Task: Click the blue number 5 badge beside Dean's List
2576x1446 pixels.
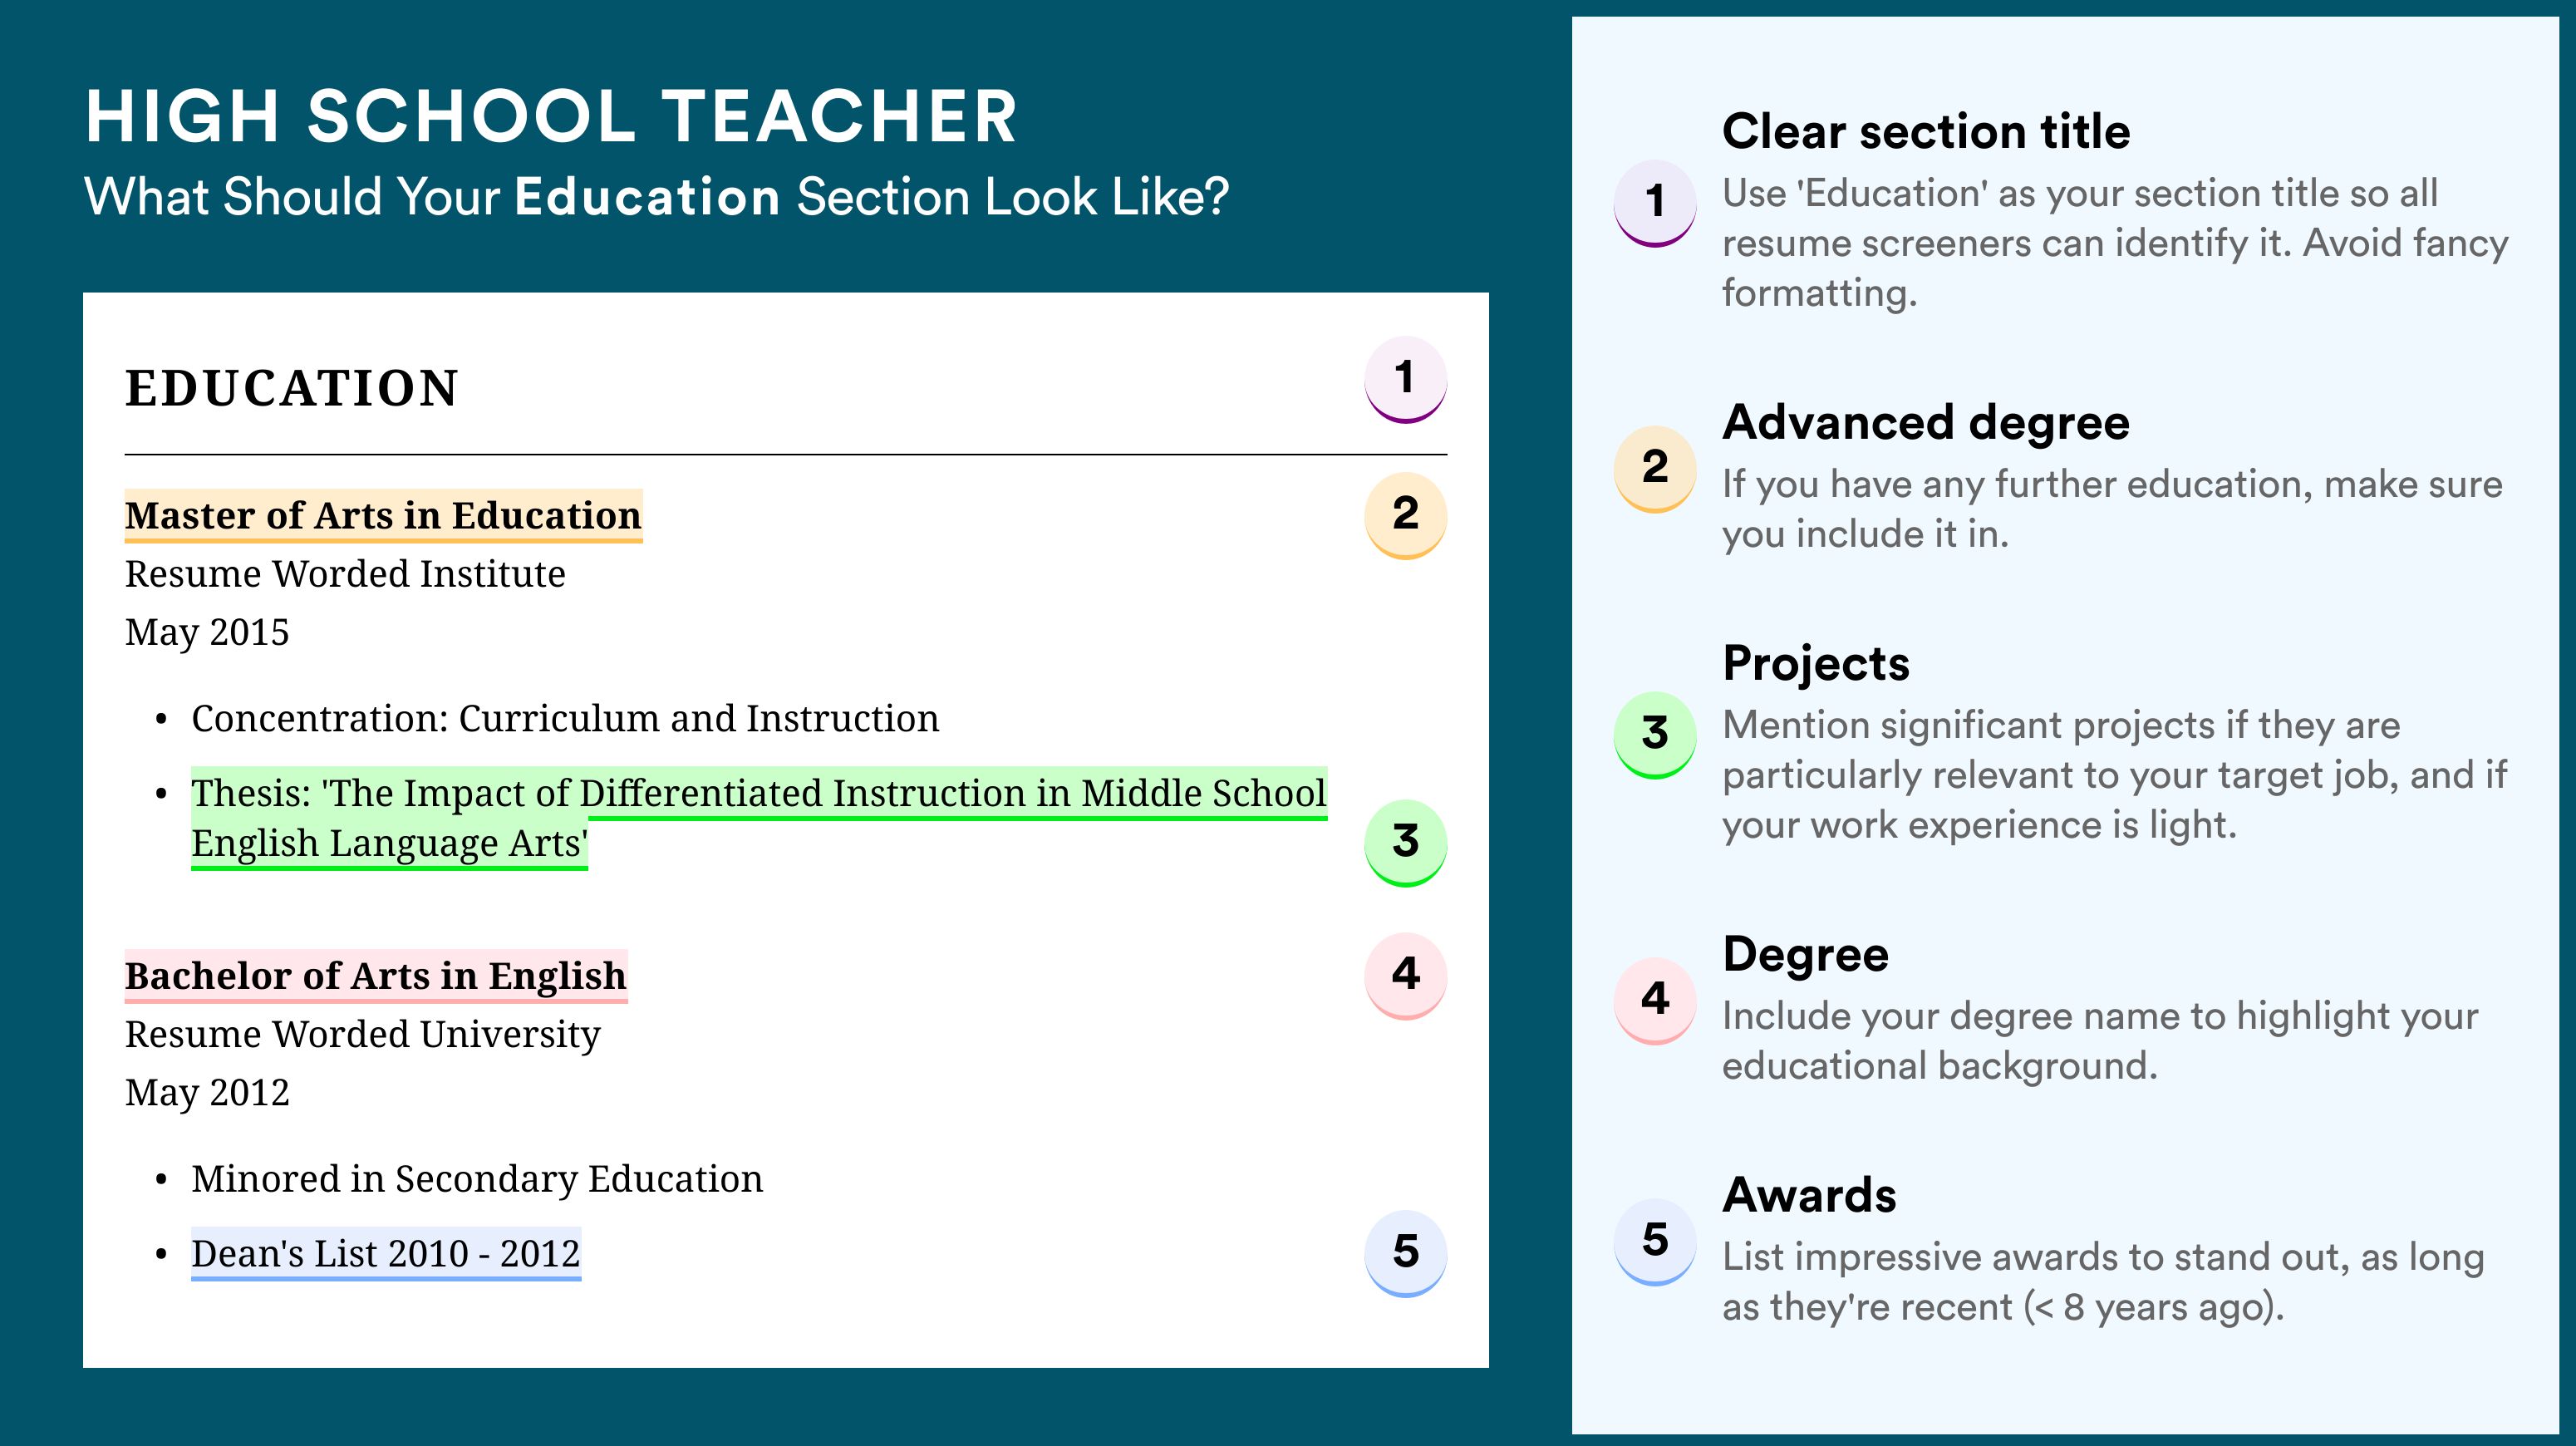Action: pos(1405,1254)
